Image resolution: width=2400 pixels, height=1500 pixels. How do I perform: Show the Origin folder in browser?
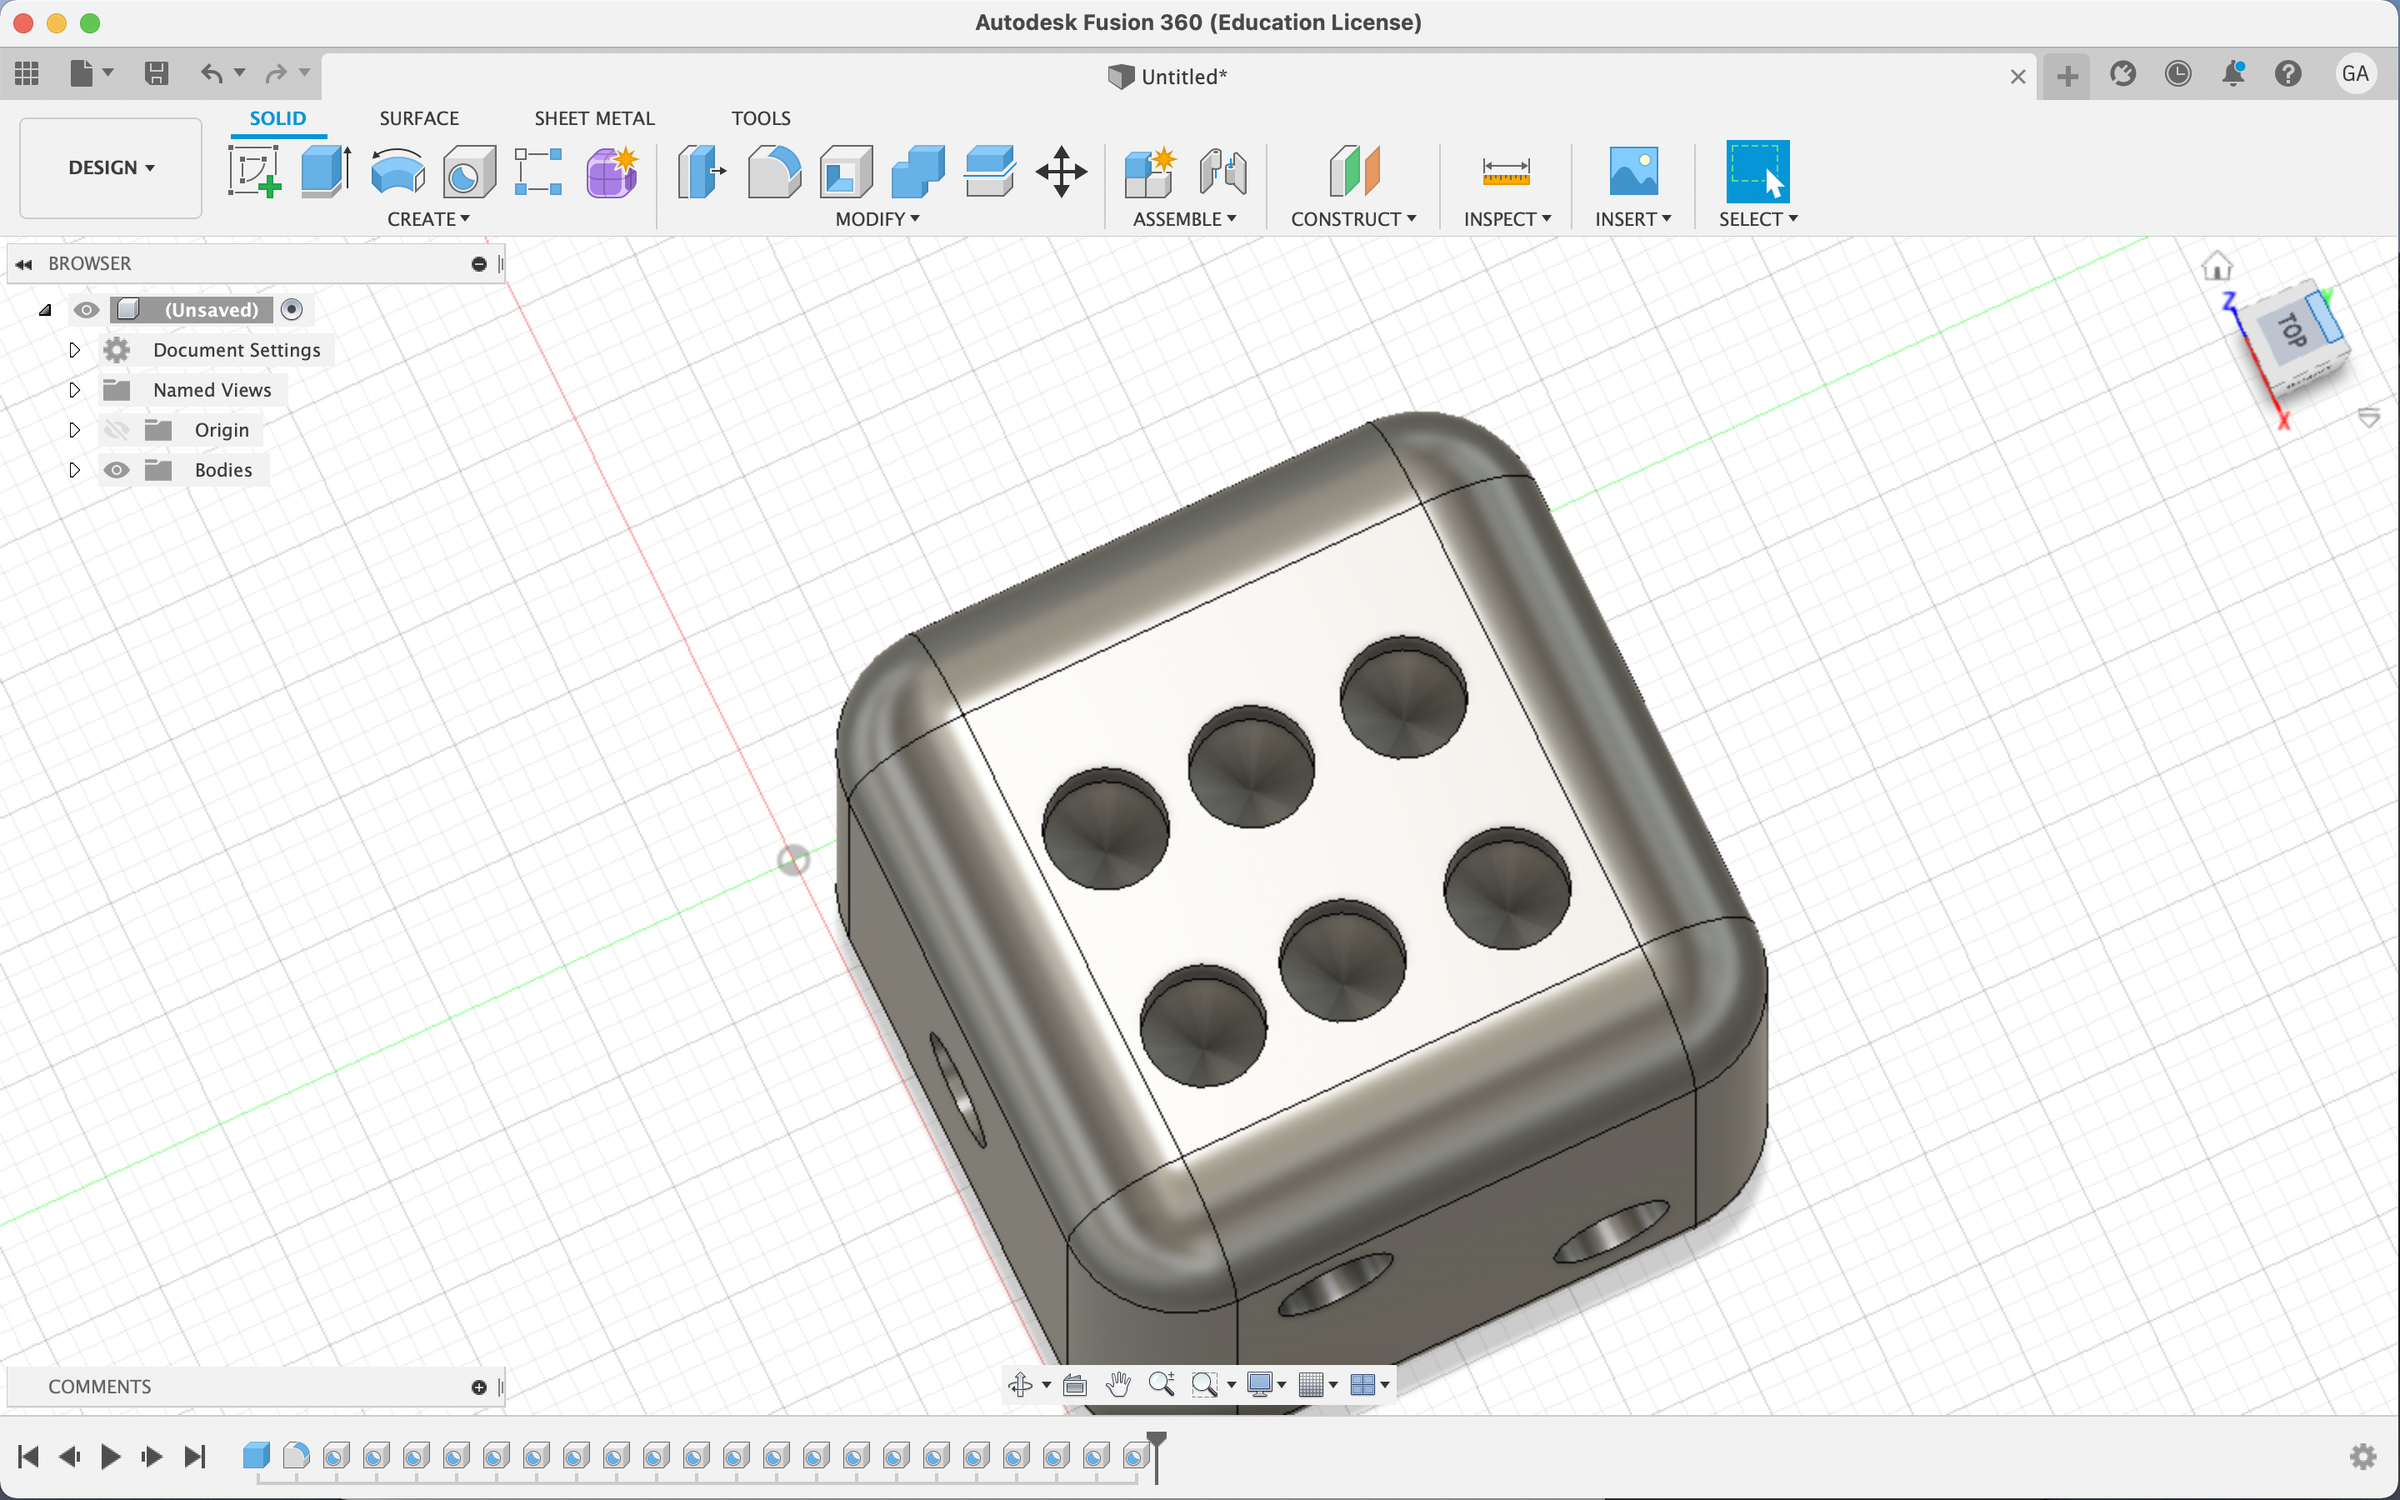[x=117, y=429]
